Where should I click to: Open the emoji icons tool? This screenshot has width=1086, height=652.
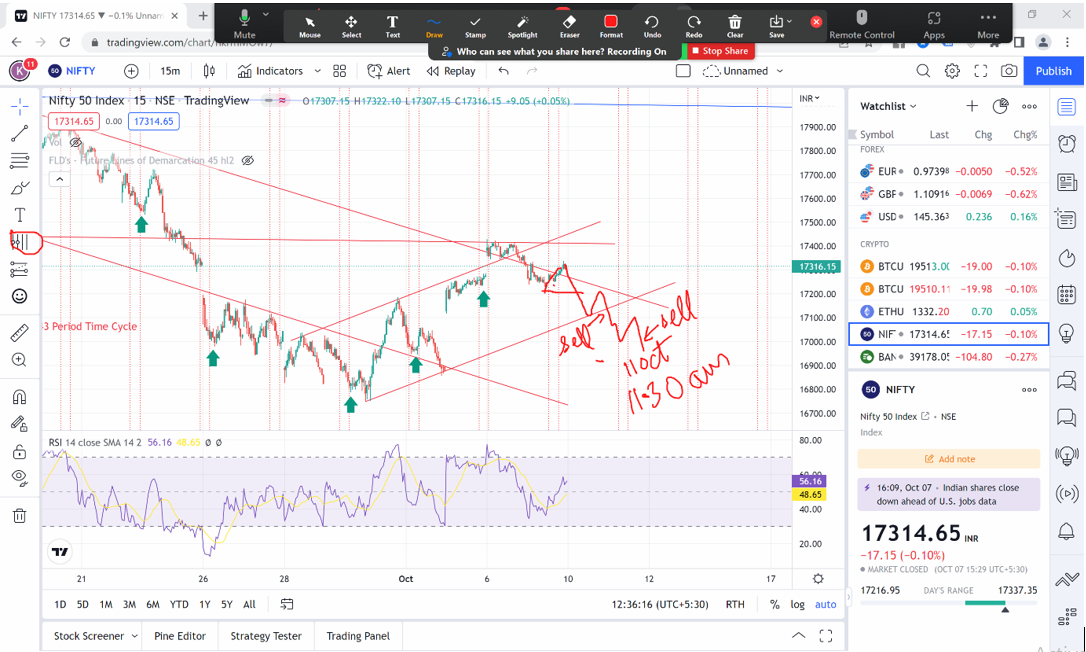click(19, 297)
